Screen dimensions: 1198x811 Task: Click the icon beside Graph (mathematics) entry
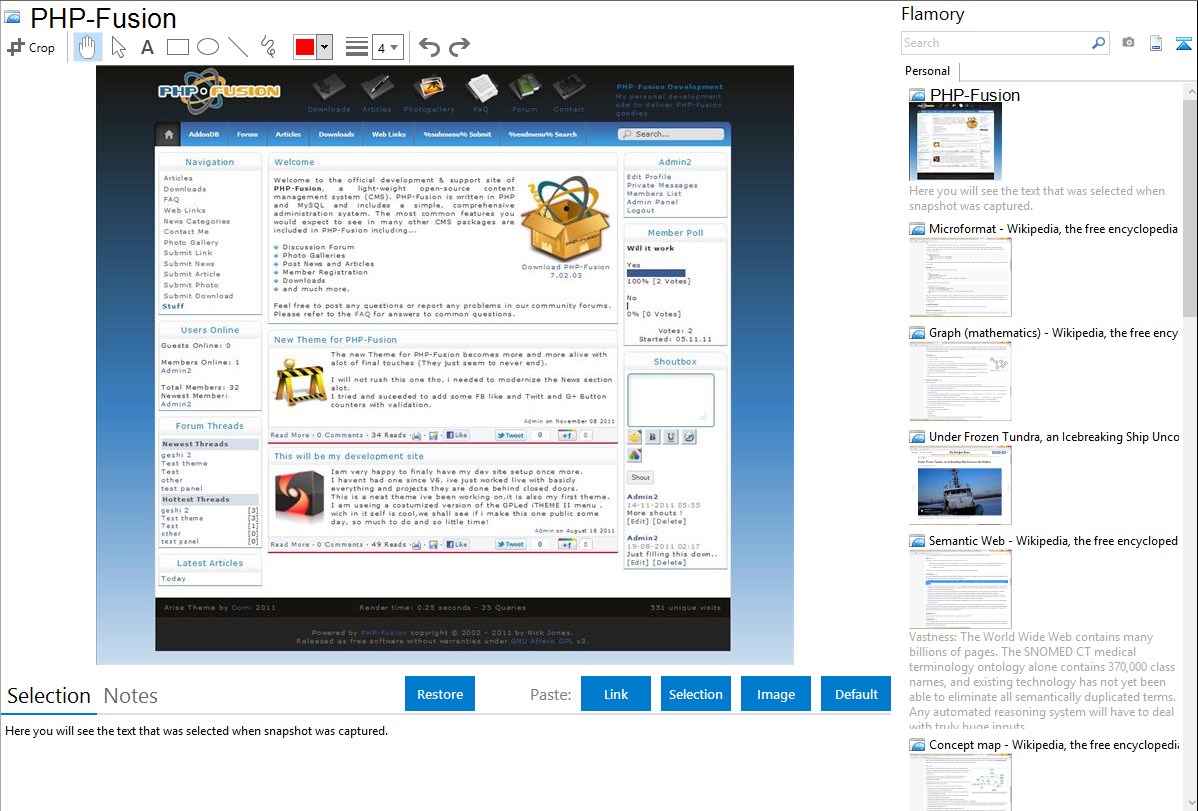click(917, 333)
